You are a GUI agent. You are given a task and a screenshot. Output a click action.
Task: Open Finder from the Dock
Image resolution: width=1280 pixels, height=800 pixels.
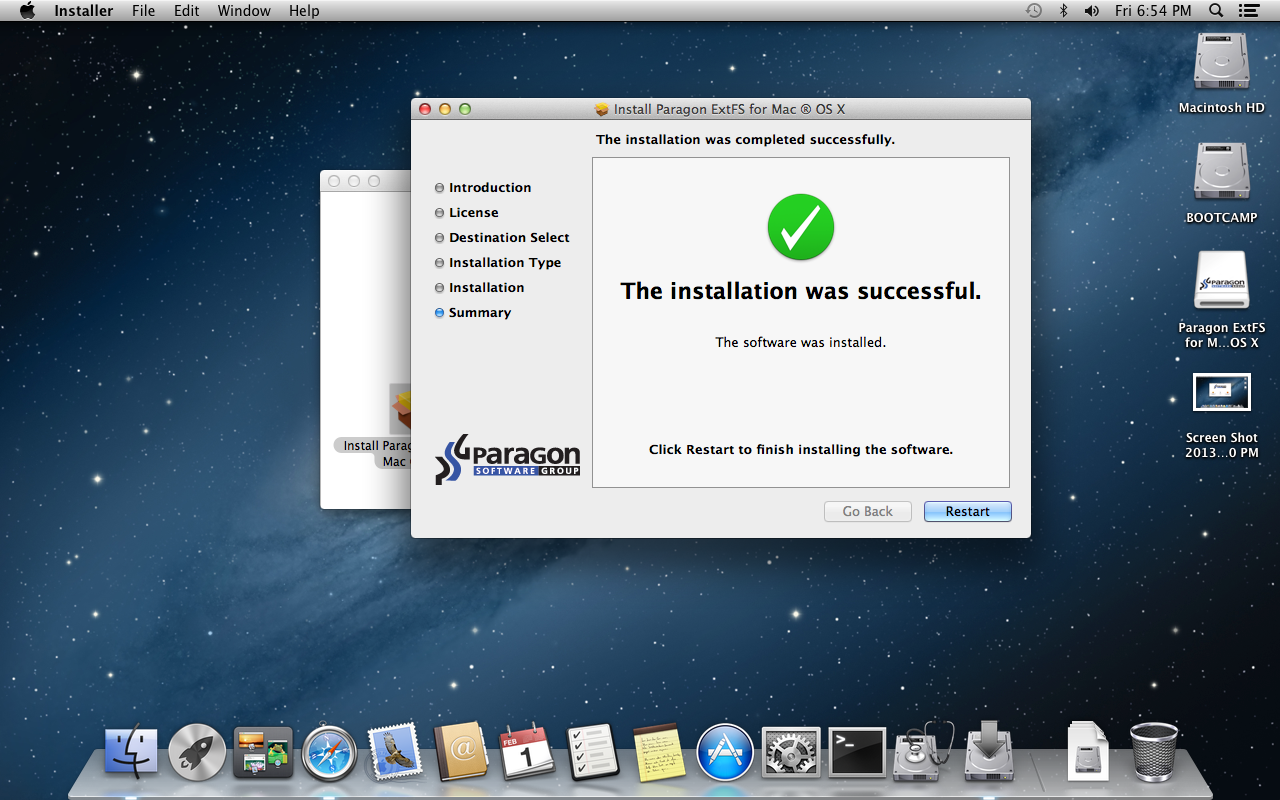point(131,752)
